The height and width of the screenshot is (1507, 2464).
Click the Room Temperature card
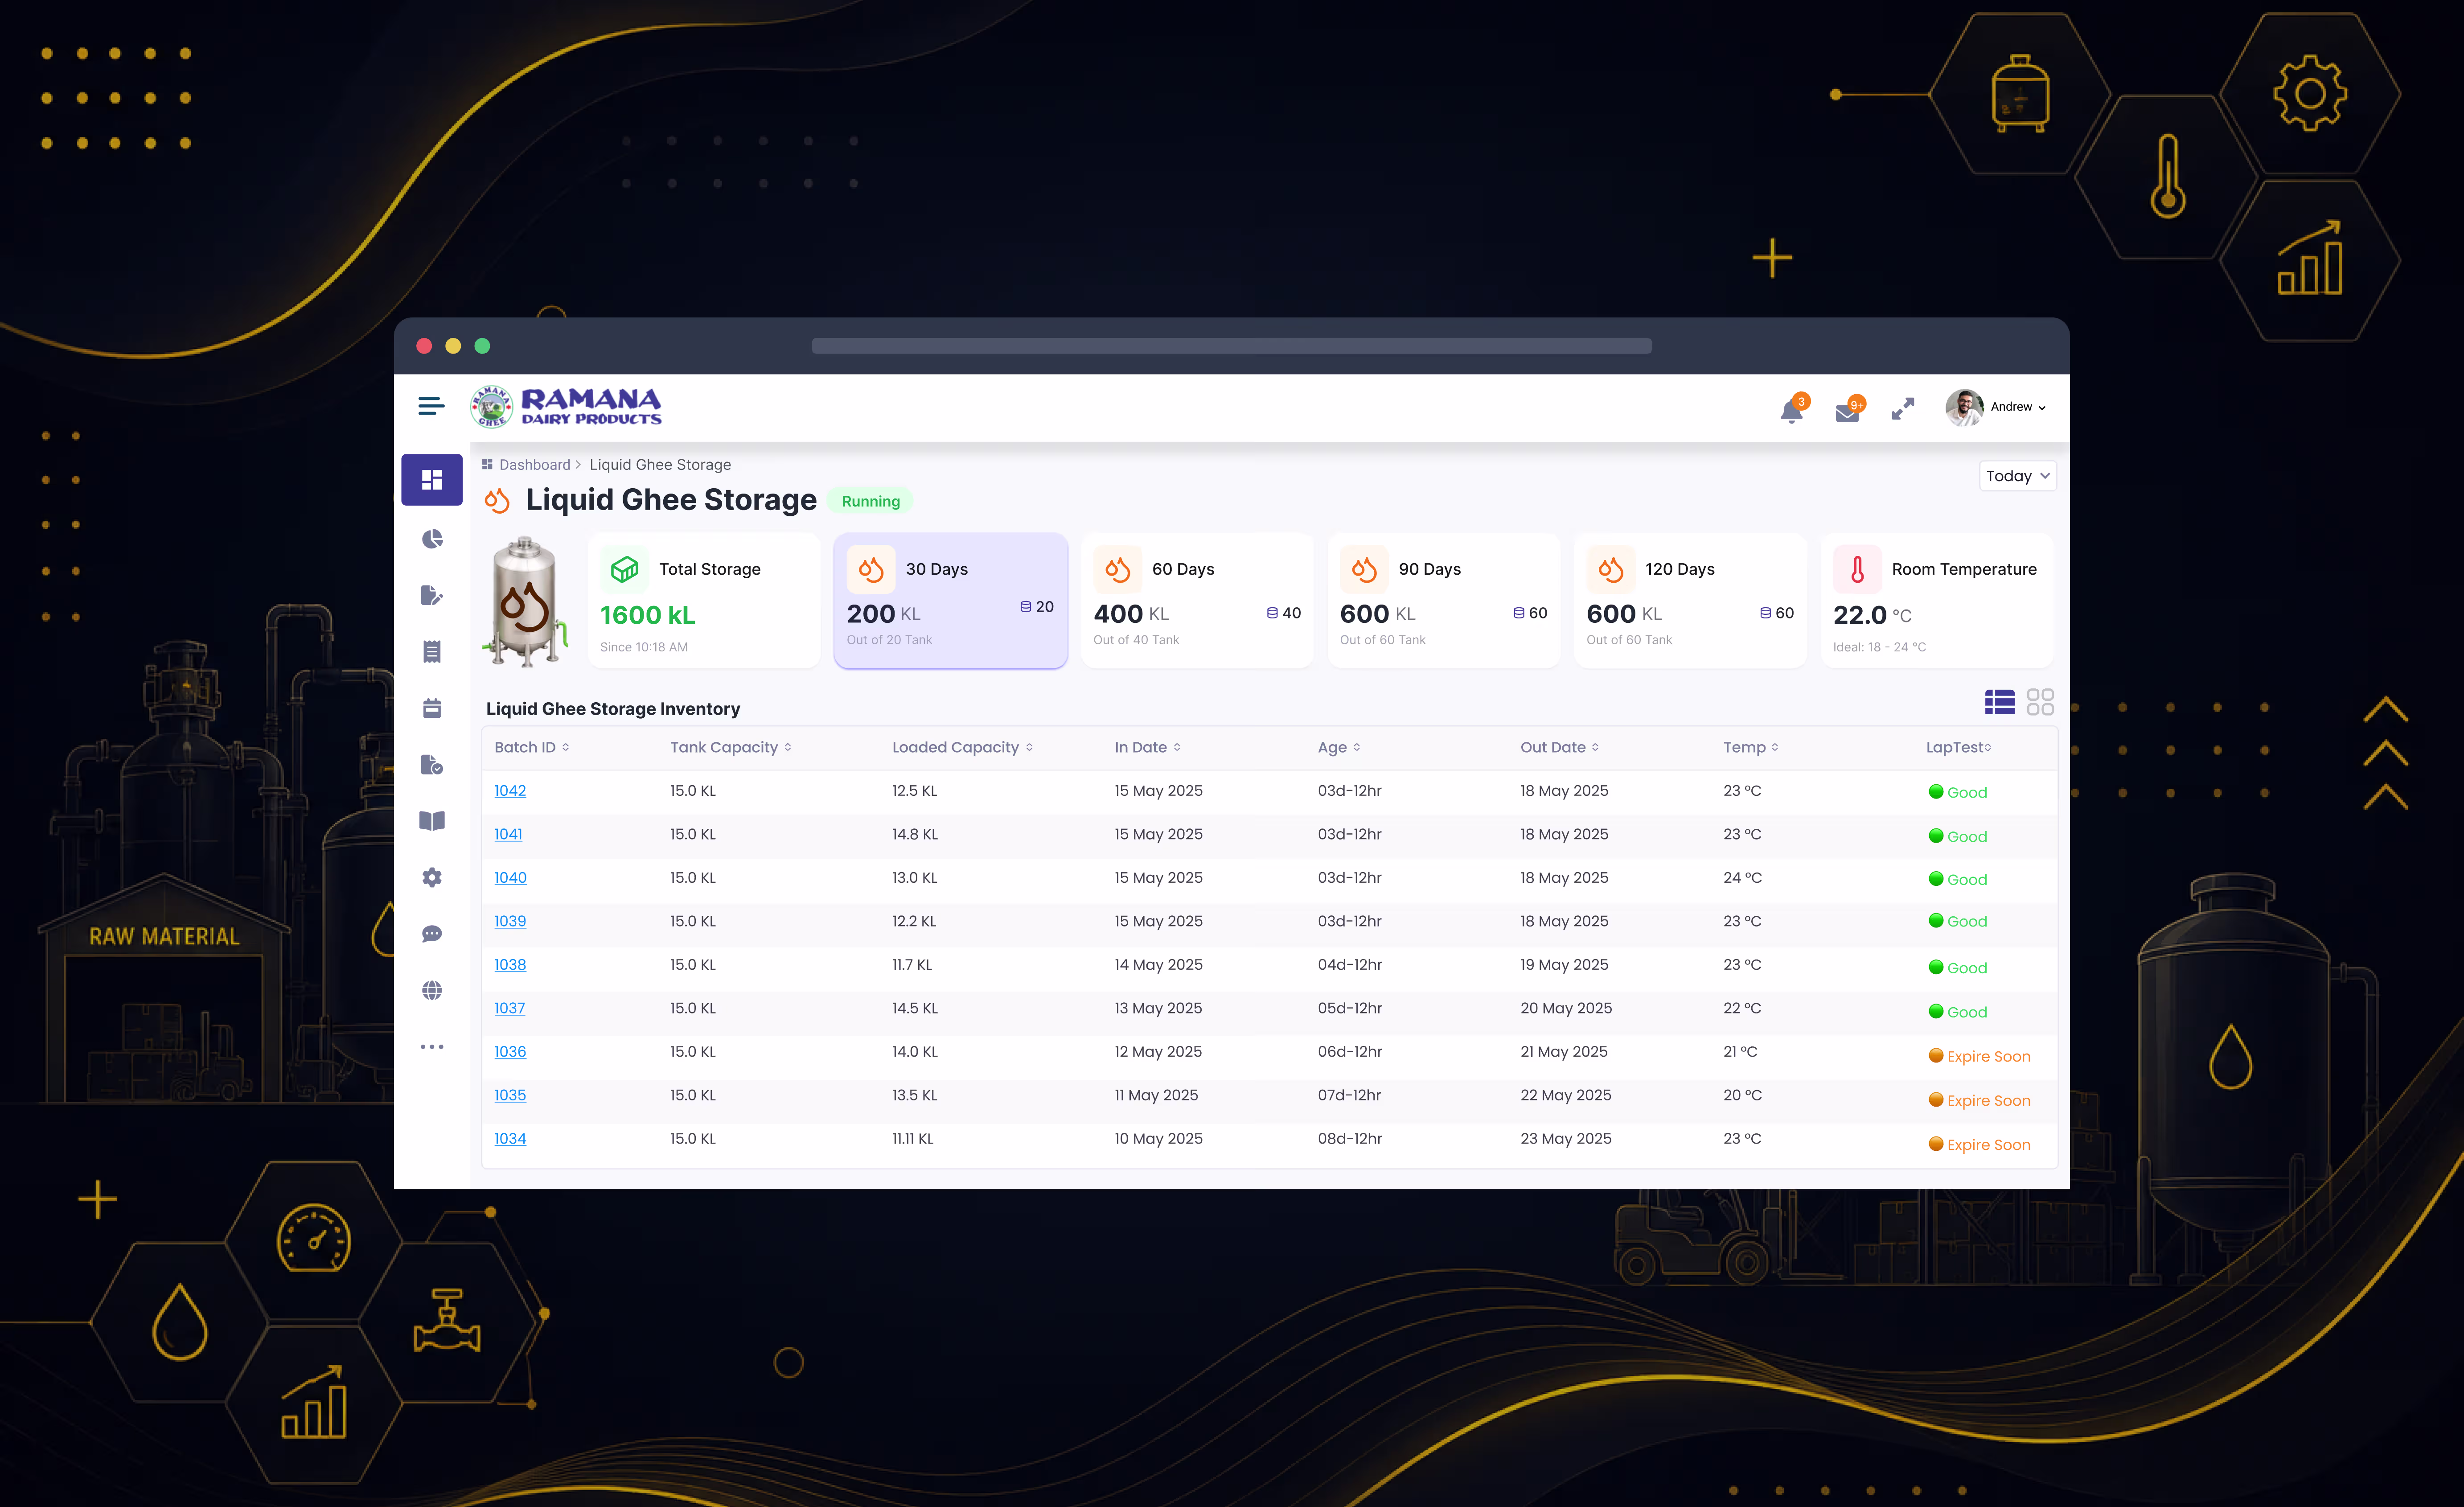[1937, 600]
